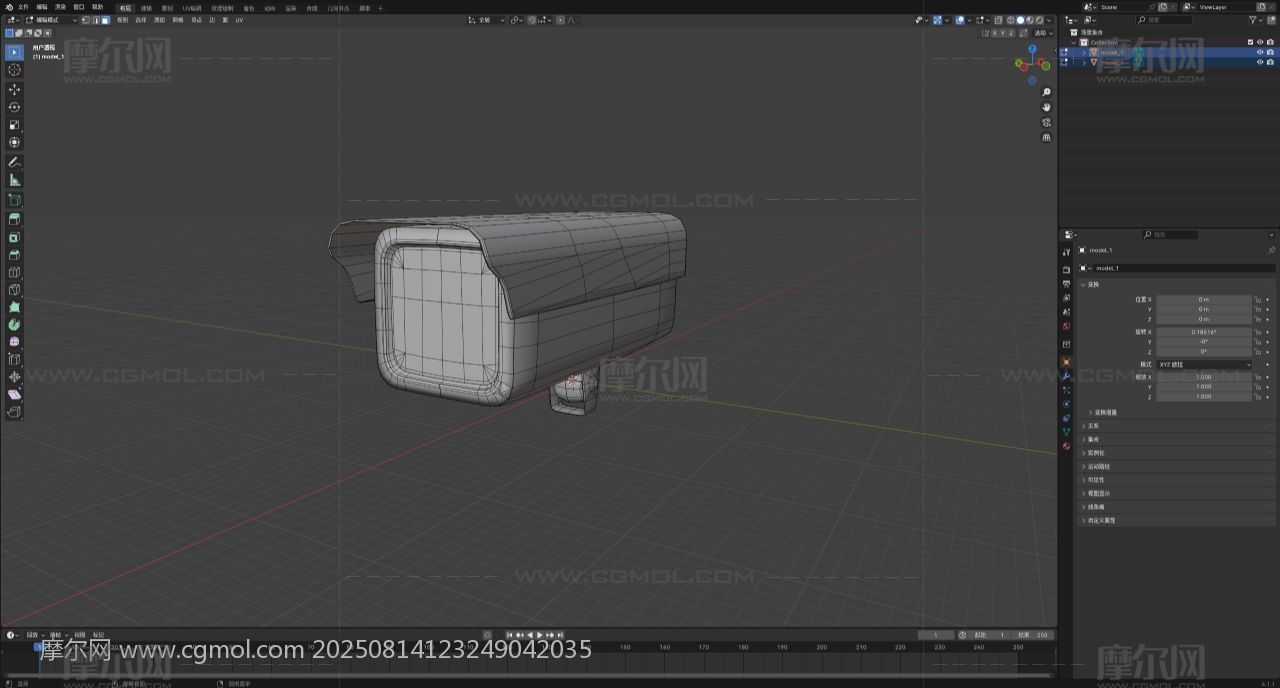The image size is (1280, 688).
Task: Select the Inset Faces tool
Action: point(14,237)
